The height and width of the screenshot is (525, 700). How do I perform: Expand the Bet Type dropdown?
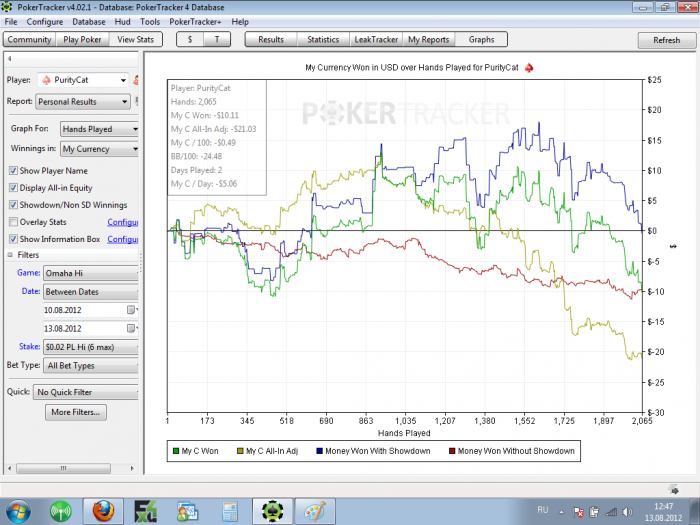click(91, 366)
